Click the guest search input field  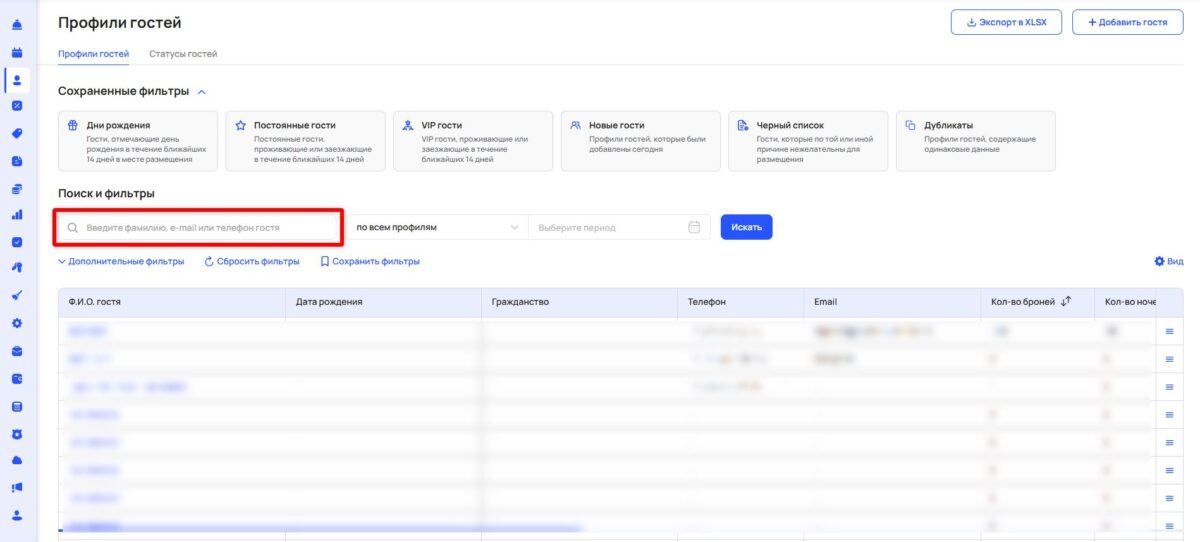(x=198, y=228)
